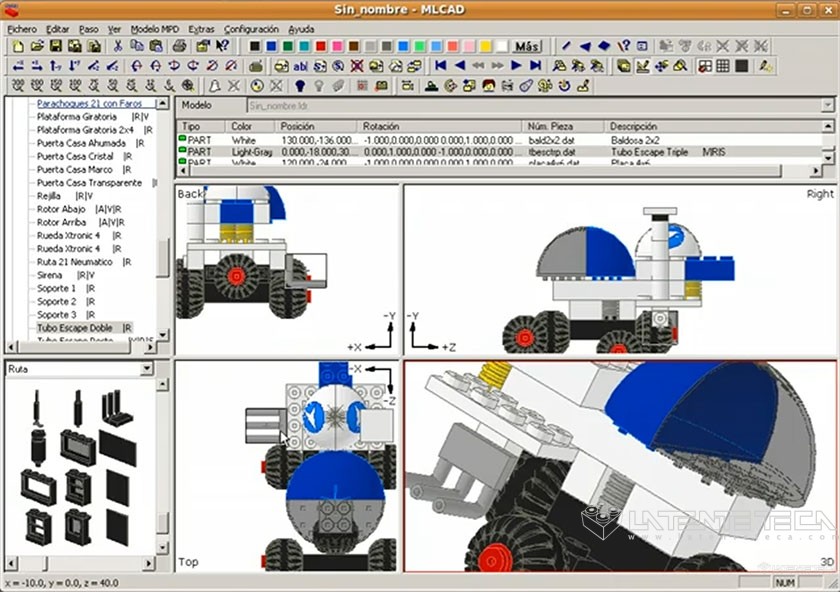The image size is (840, 592).
Task: Jump to last step with forward-end icon
Action: (x=536, y=66)
